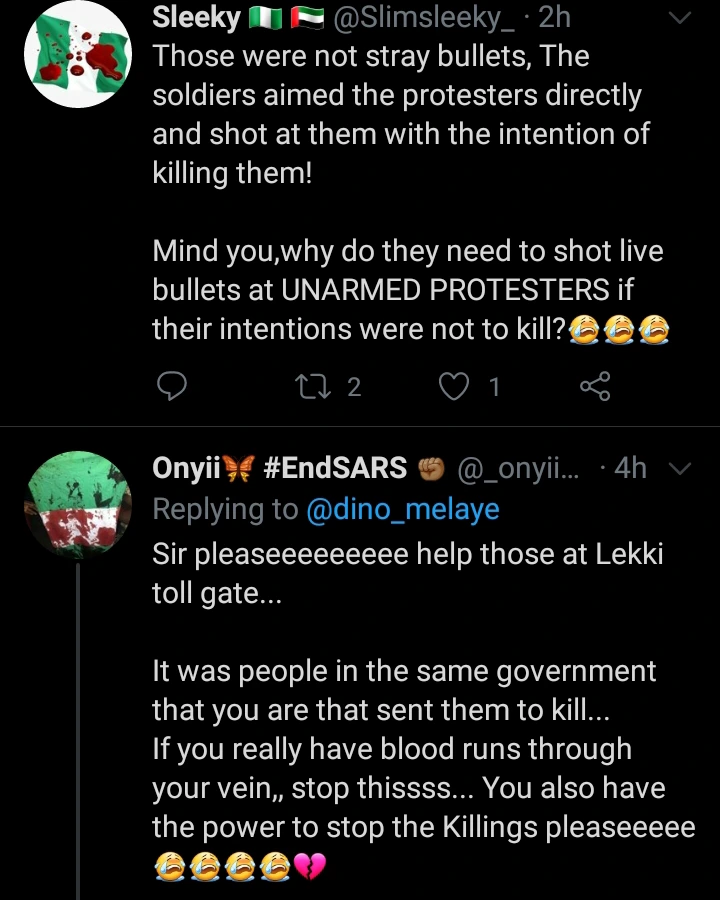View like count of 1 on Sleeky's tweet

(493, 386)
